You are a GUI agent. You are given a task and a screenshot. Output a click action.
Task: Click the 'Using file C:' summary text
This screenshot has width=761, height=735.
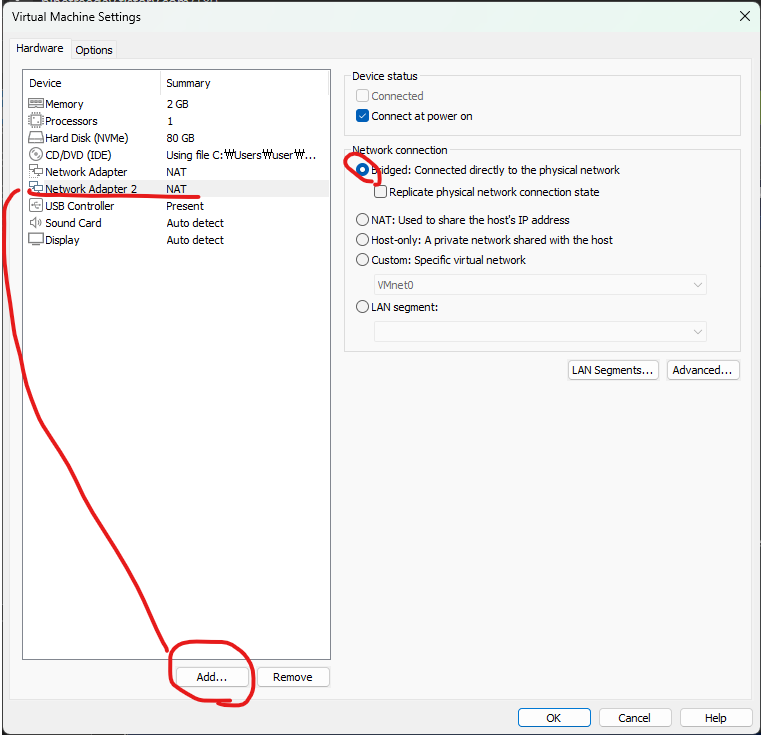(x=241, y=155)
